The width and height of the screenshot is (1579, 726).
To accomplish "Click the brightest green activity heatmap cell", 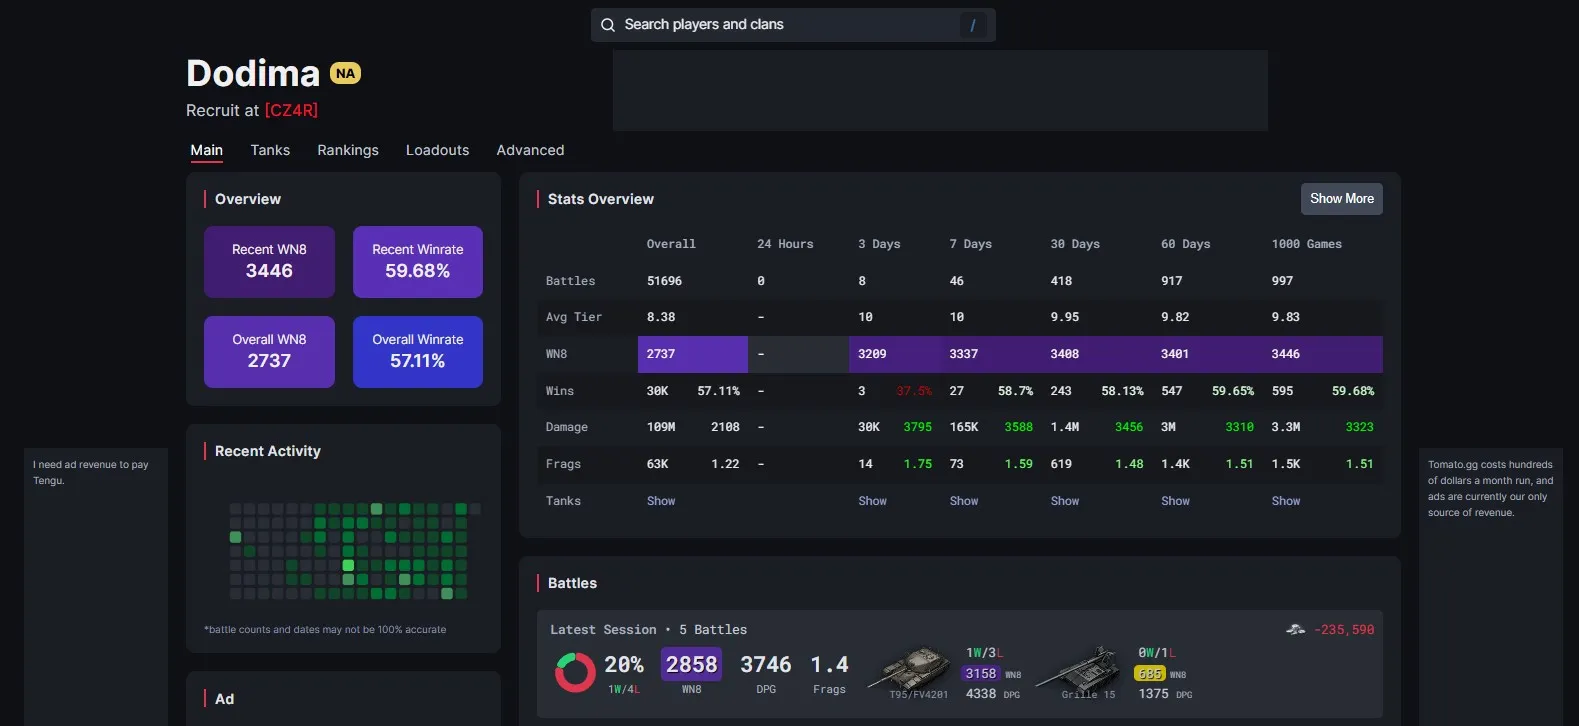I will pos(348,565).
